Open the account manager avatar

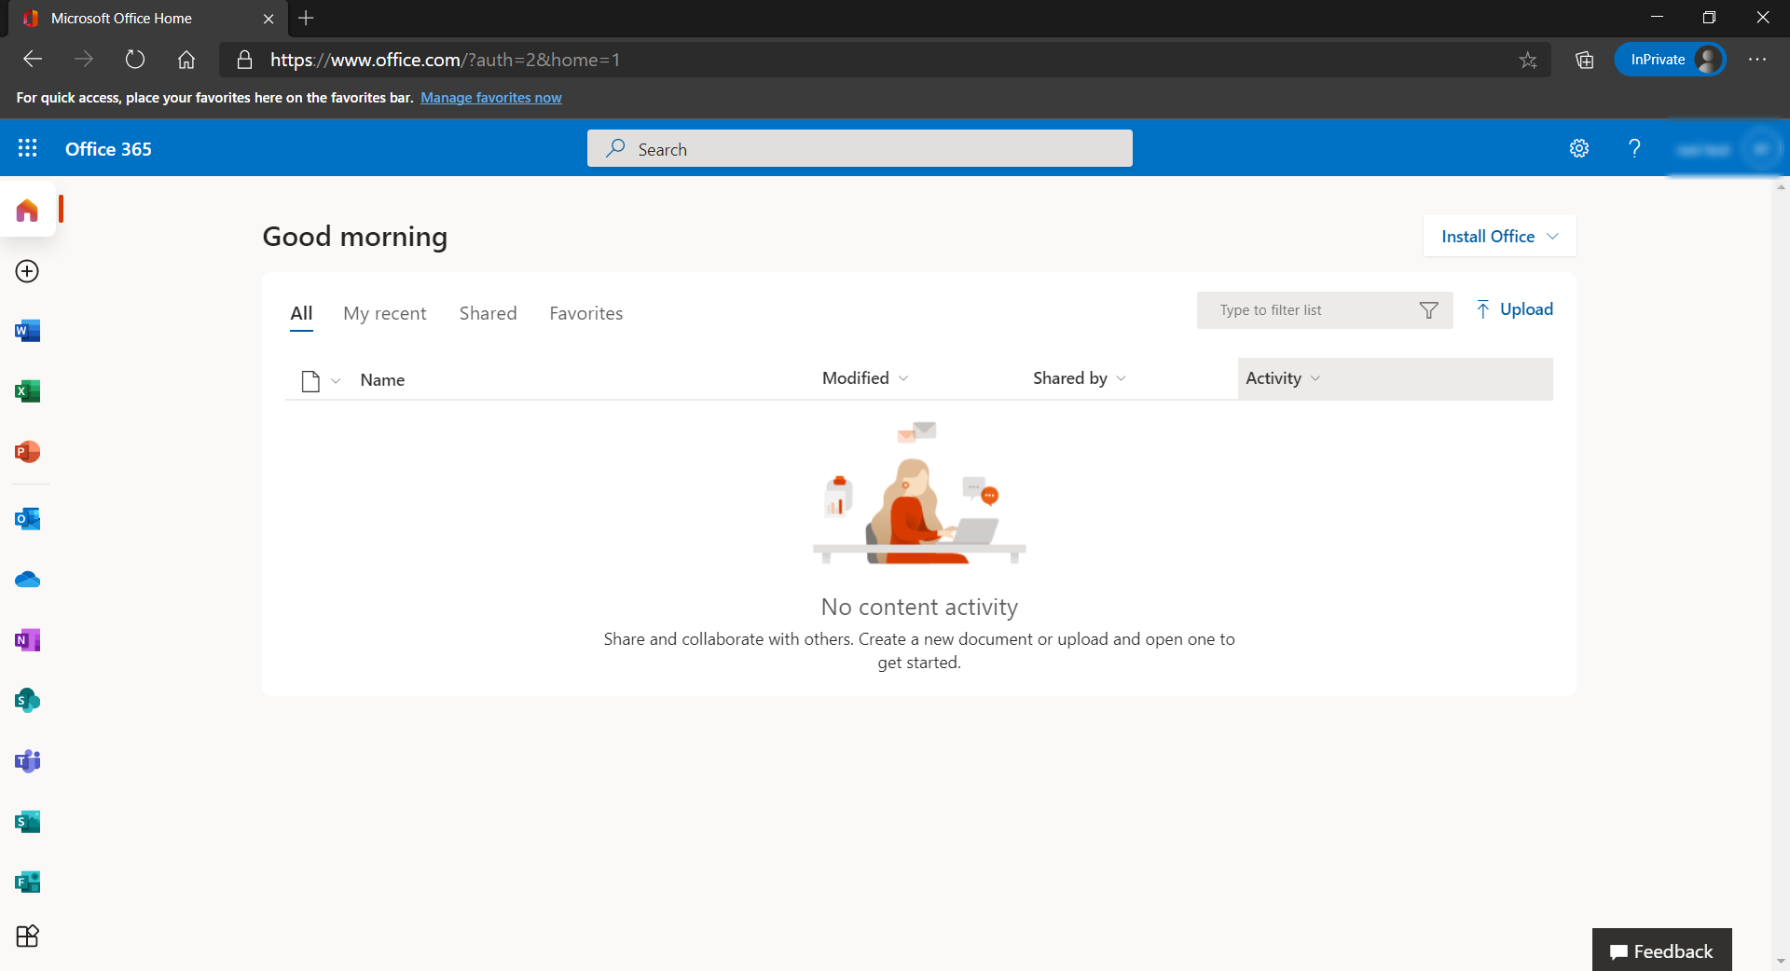click(1760, 148)
